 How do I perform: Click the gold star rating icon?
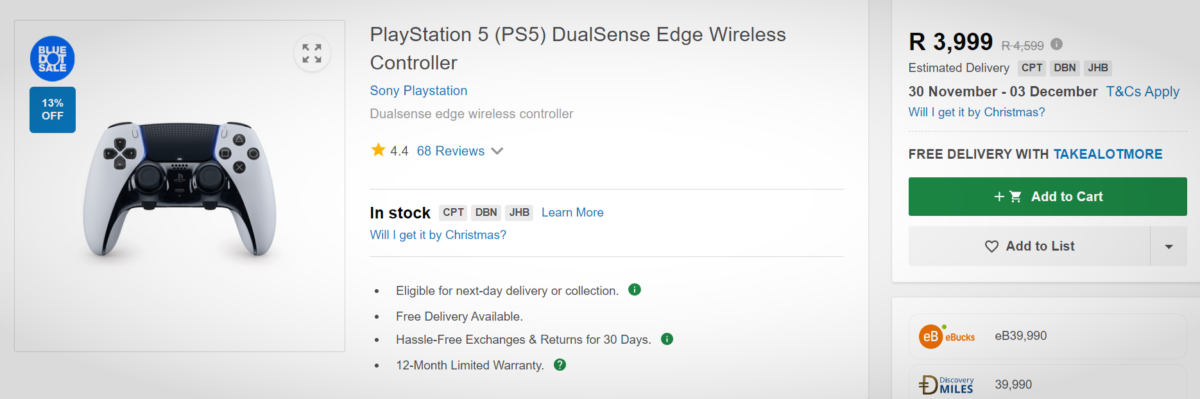click(378, 150)
